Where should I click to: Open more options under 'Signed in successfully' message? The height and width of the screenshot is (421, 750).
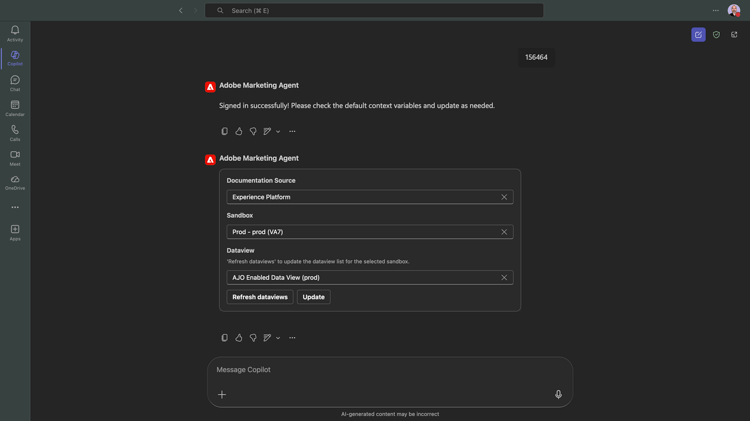(x=292, y=131)
